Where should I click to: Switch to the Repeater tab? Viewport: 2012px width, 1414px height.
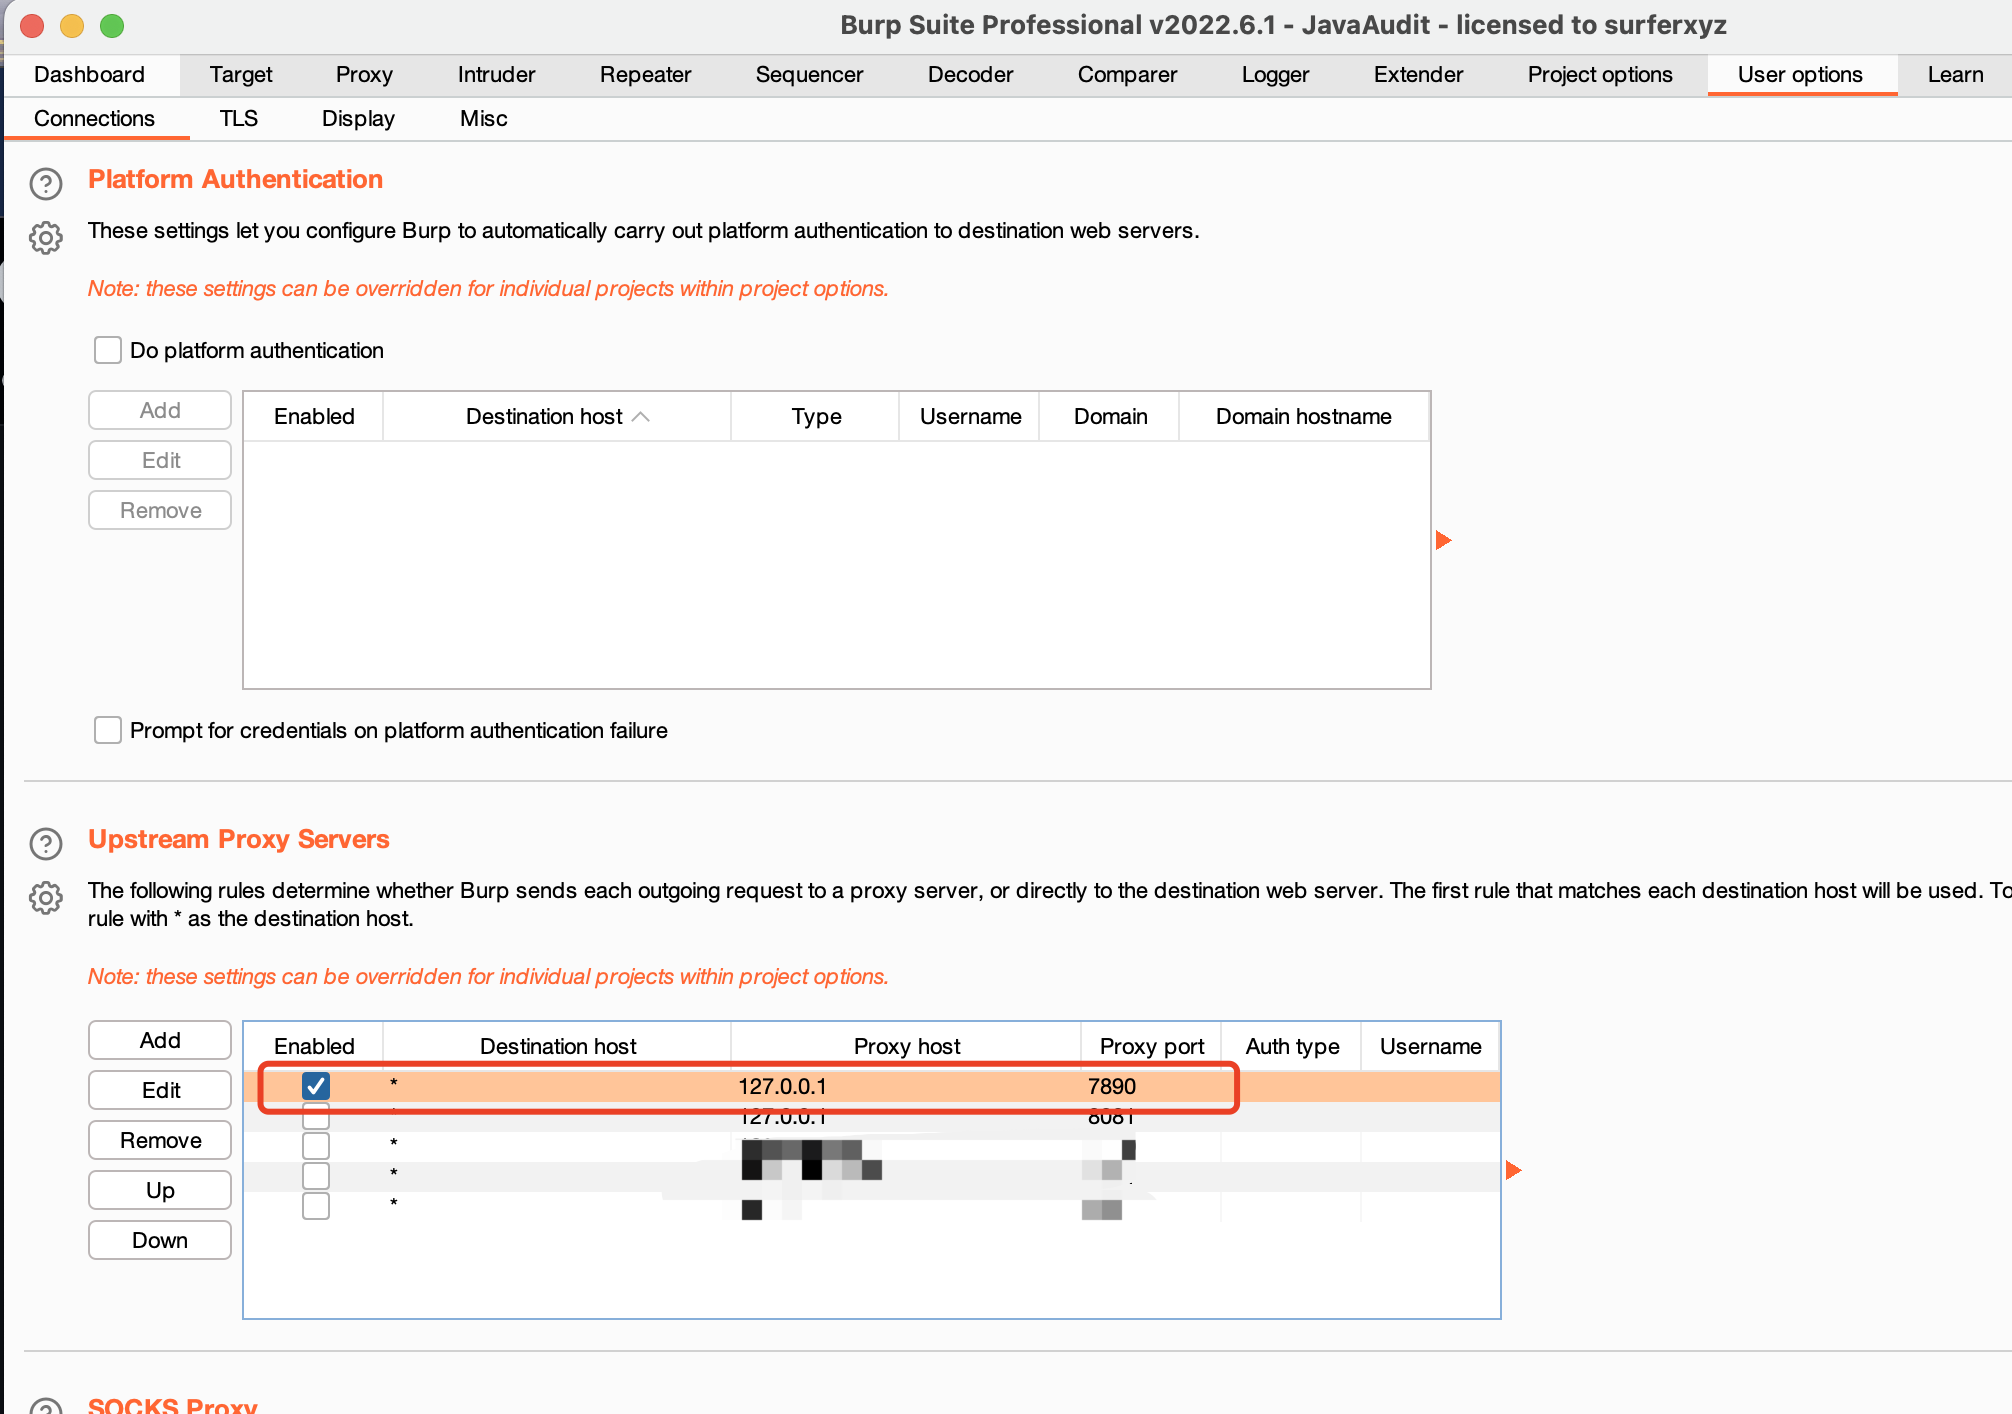point(645,74)
